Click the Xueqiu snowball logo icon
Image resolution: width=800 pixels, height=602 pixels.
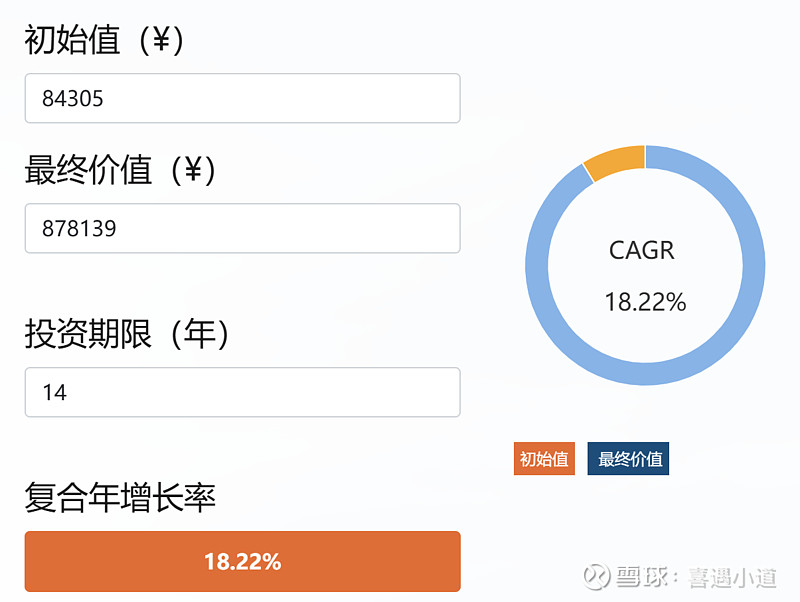pyautogui.click(x=597, y=577)
